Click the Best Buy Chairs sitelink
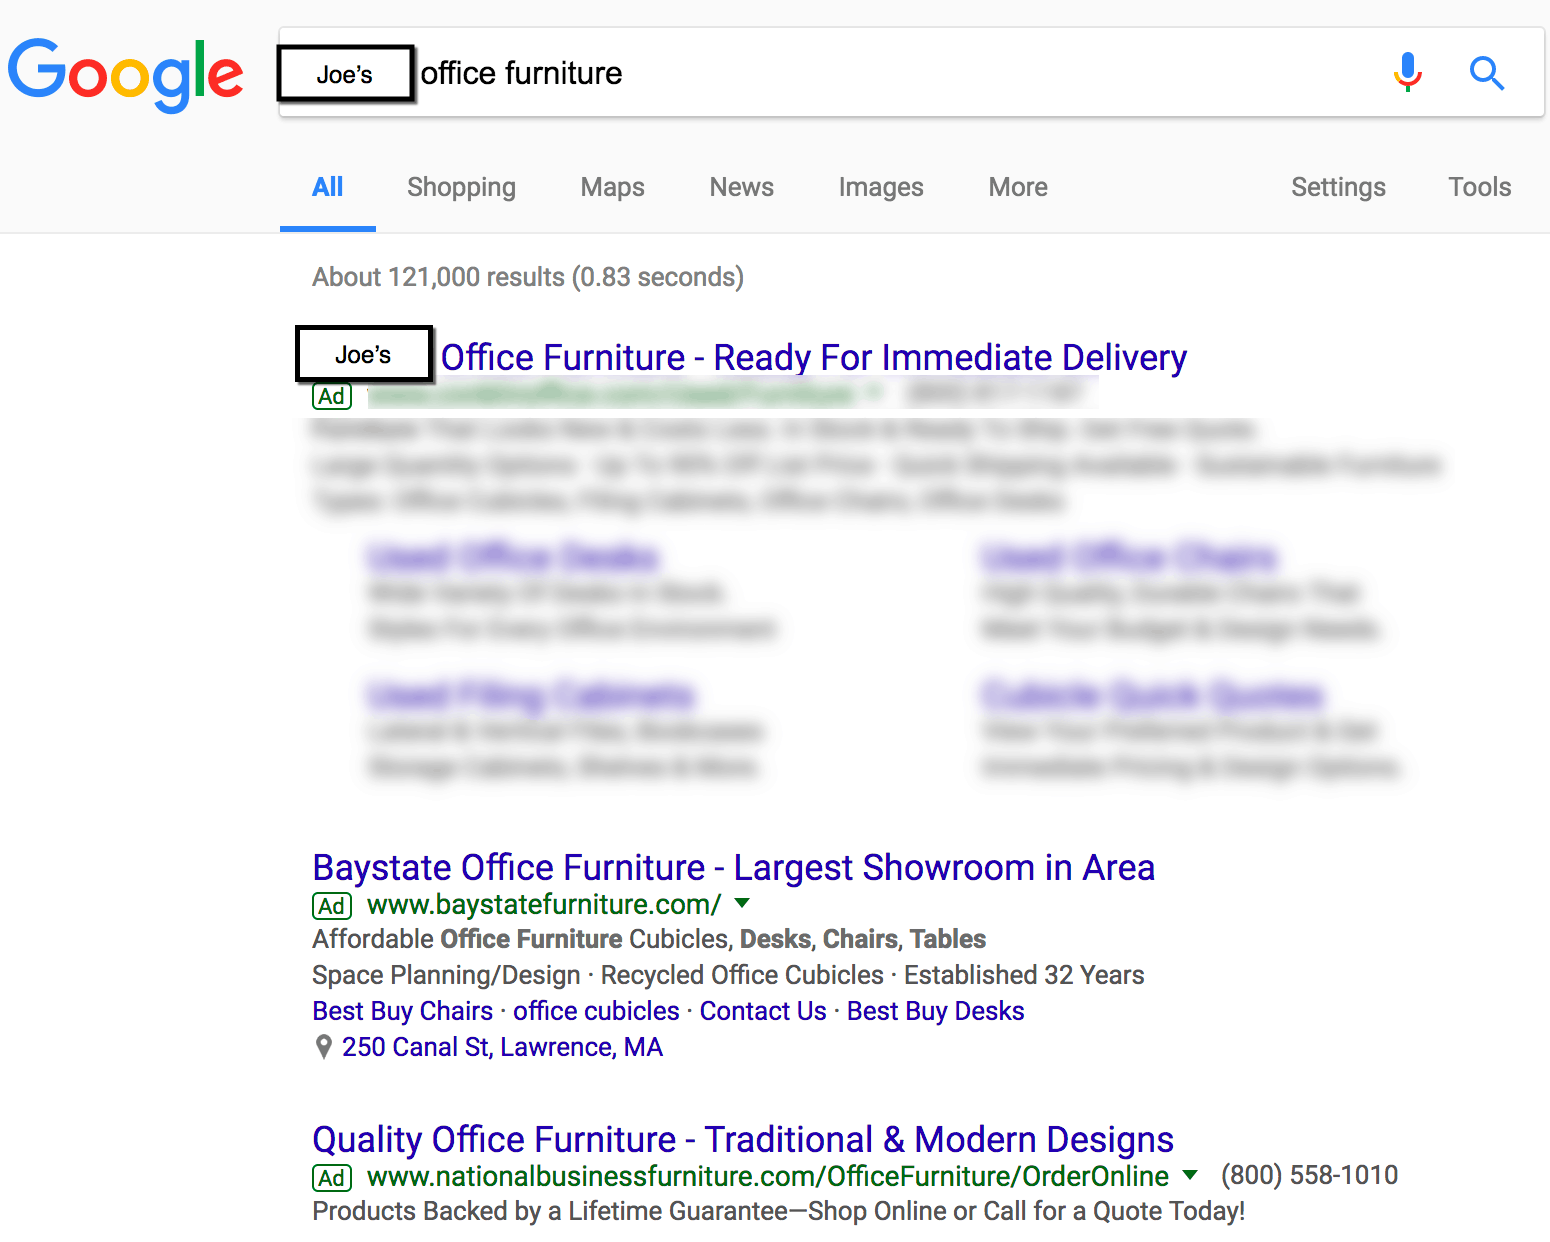The height and width of the screenshot is (1242, 1550). (x=401, y=1010)
